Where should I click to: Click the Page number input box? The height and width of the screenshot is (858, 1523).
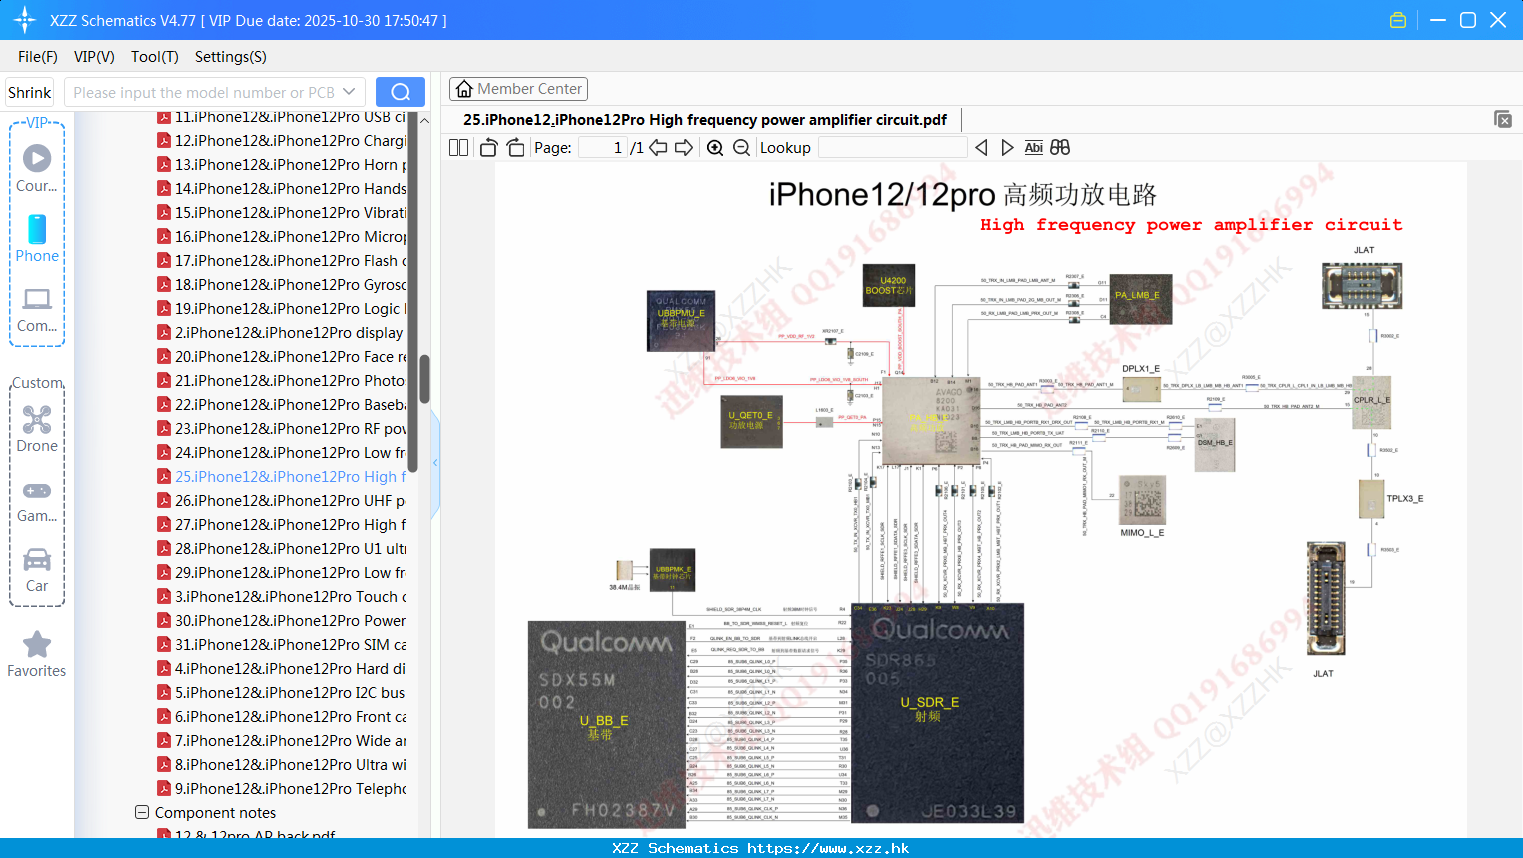point(602,148)
